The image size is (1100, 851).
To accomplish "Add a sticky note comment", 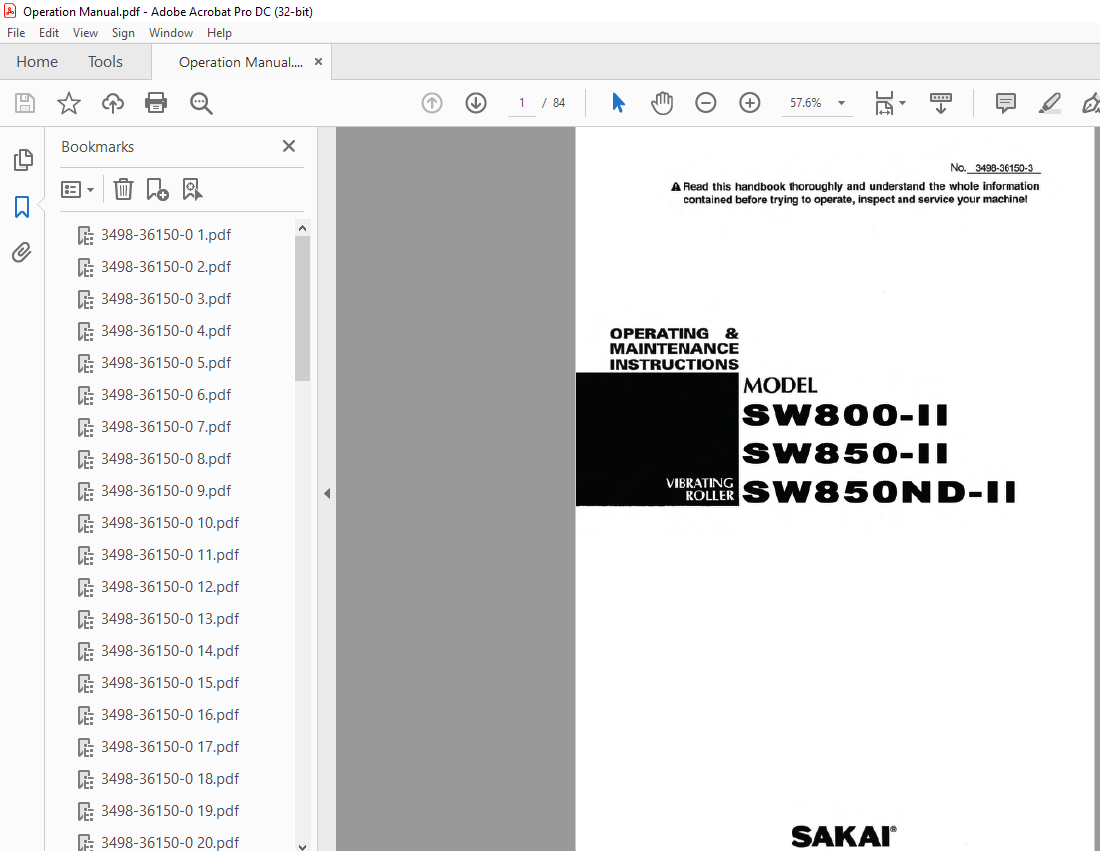I will click(x=1005, y=103).
